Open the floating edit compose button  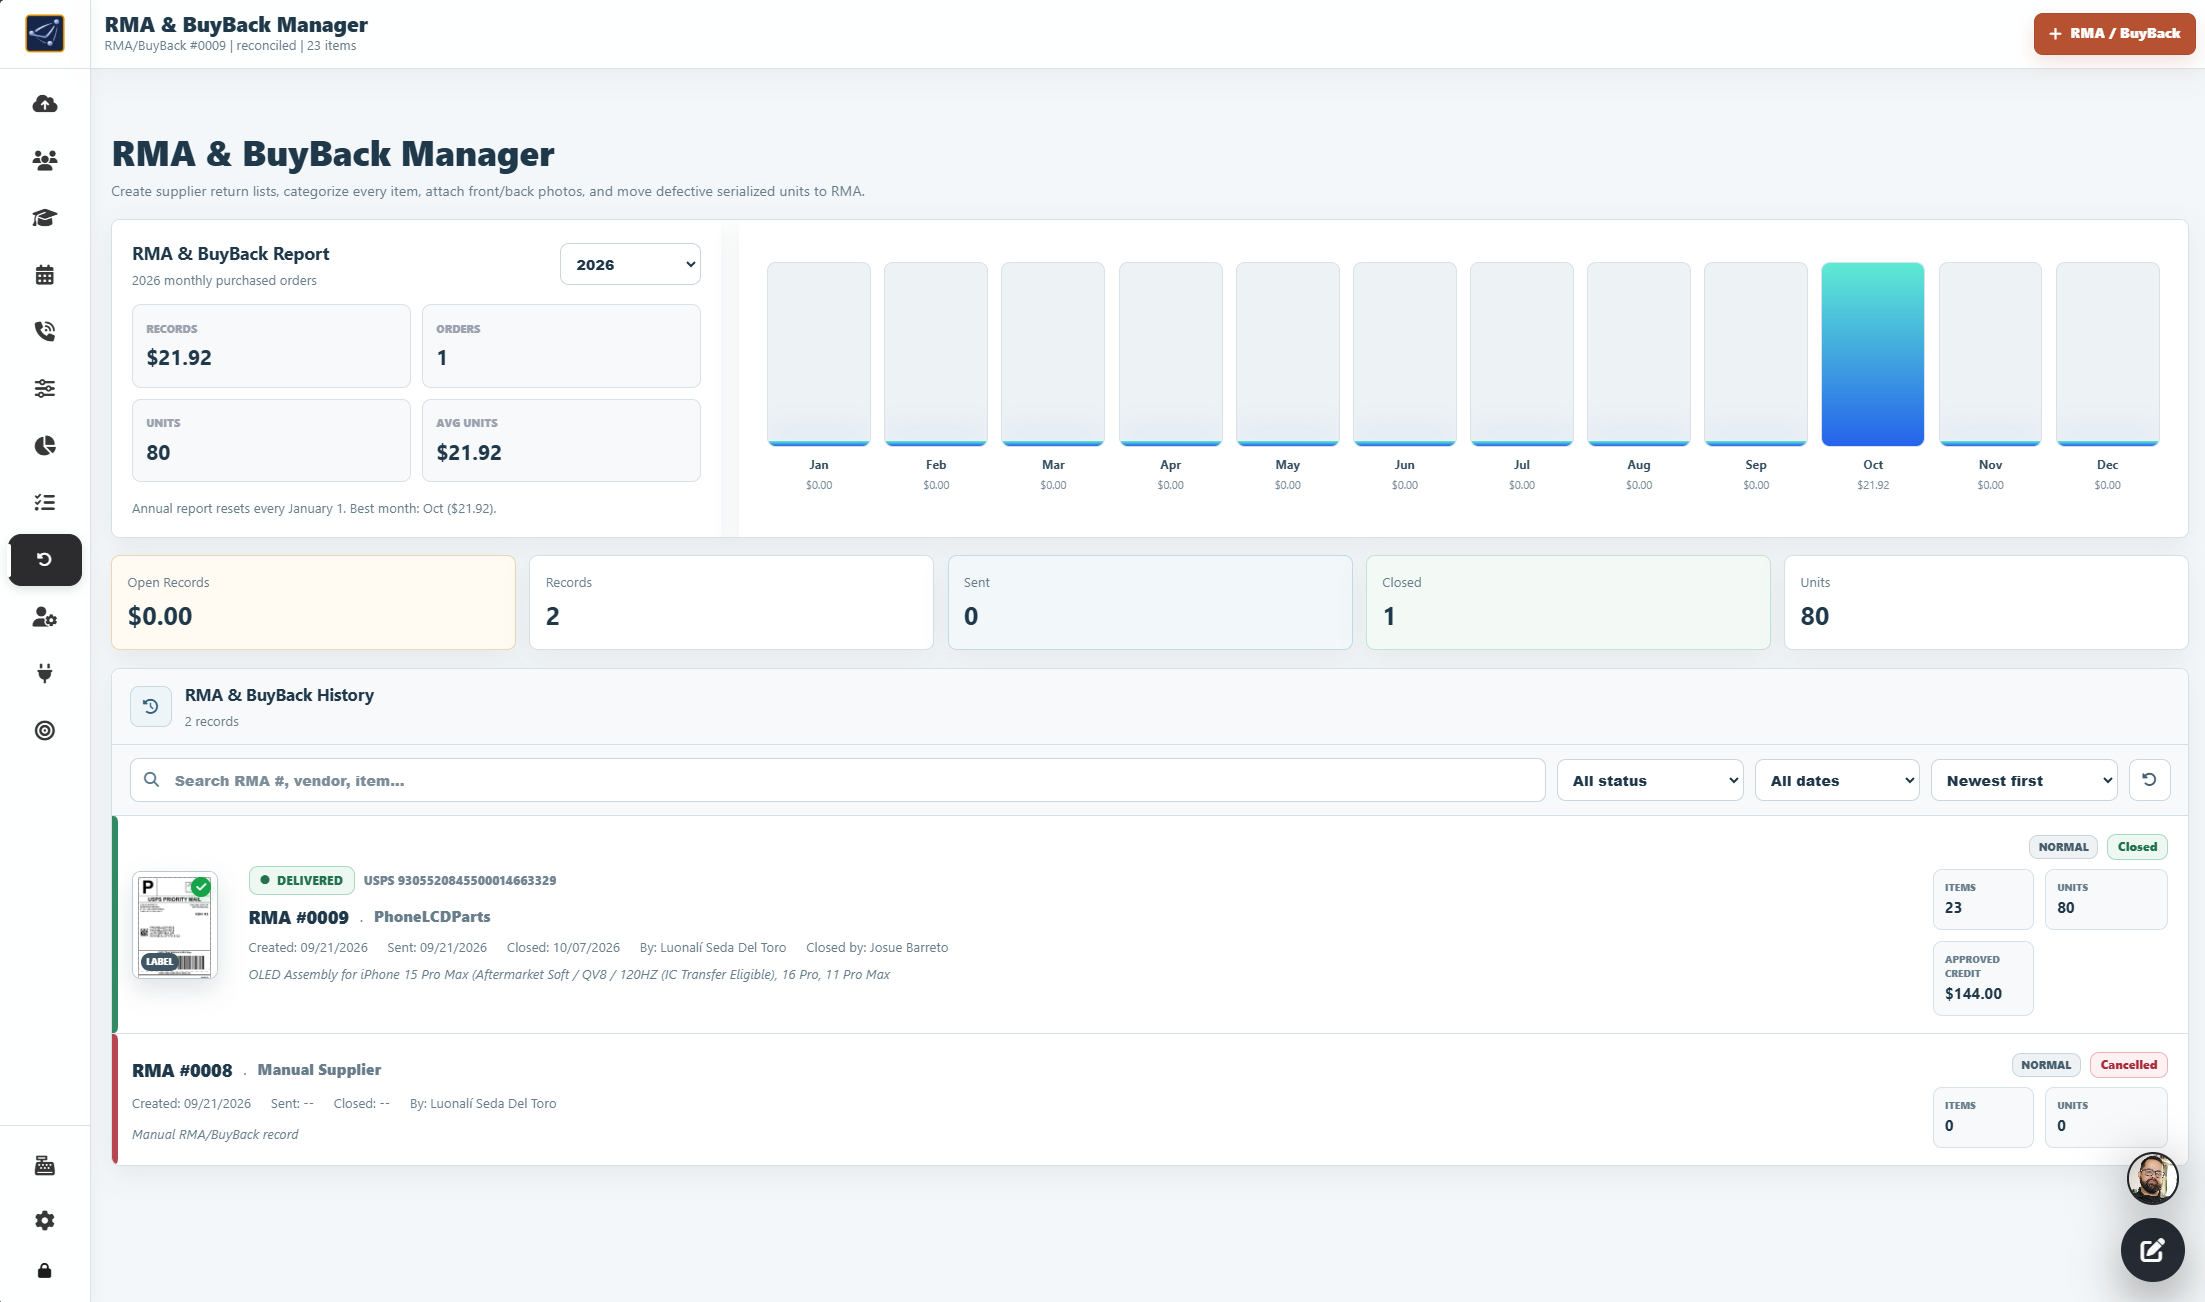2152,1249
